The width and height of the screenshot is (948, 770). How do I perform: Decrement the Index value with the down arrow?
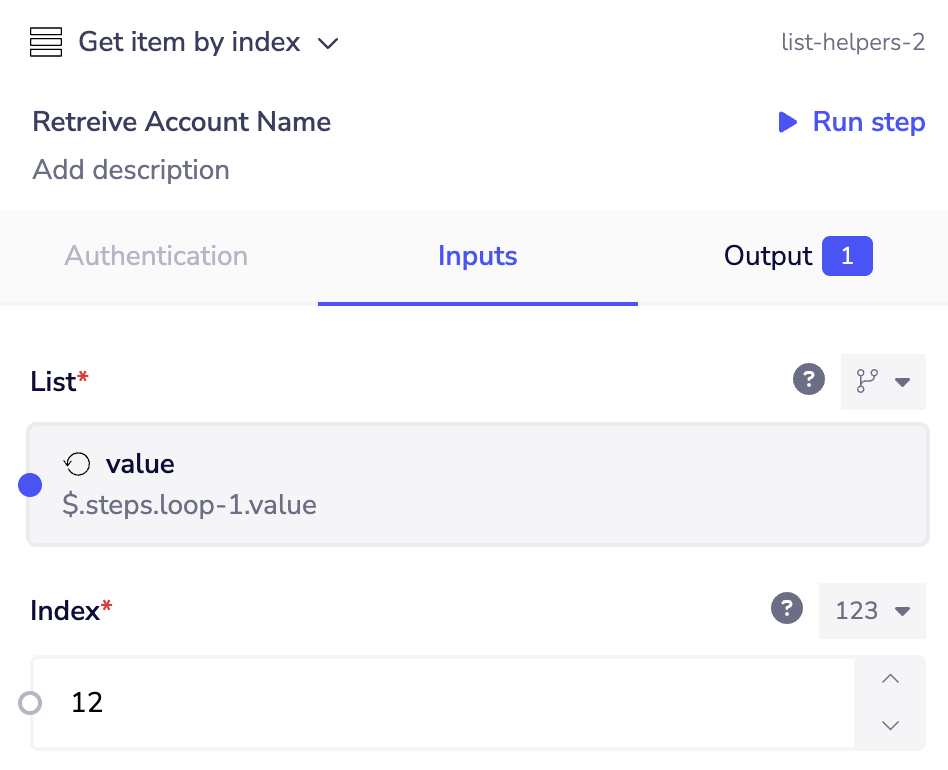(x=890, y=726)
